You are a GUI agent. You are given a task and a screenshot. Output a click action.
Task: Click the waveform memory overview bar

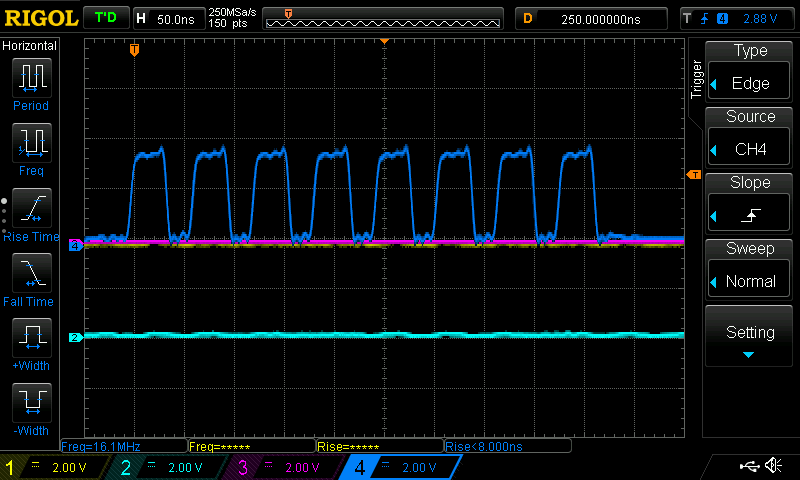click(383, 19)
